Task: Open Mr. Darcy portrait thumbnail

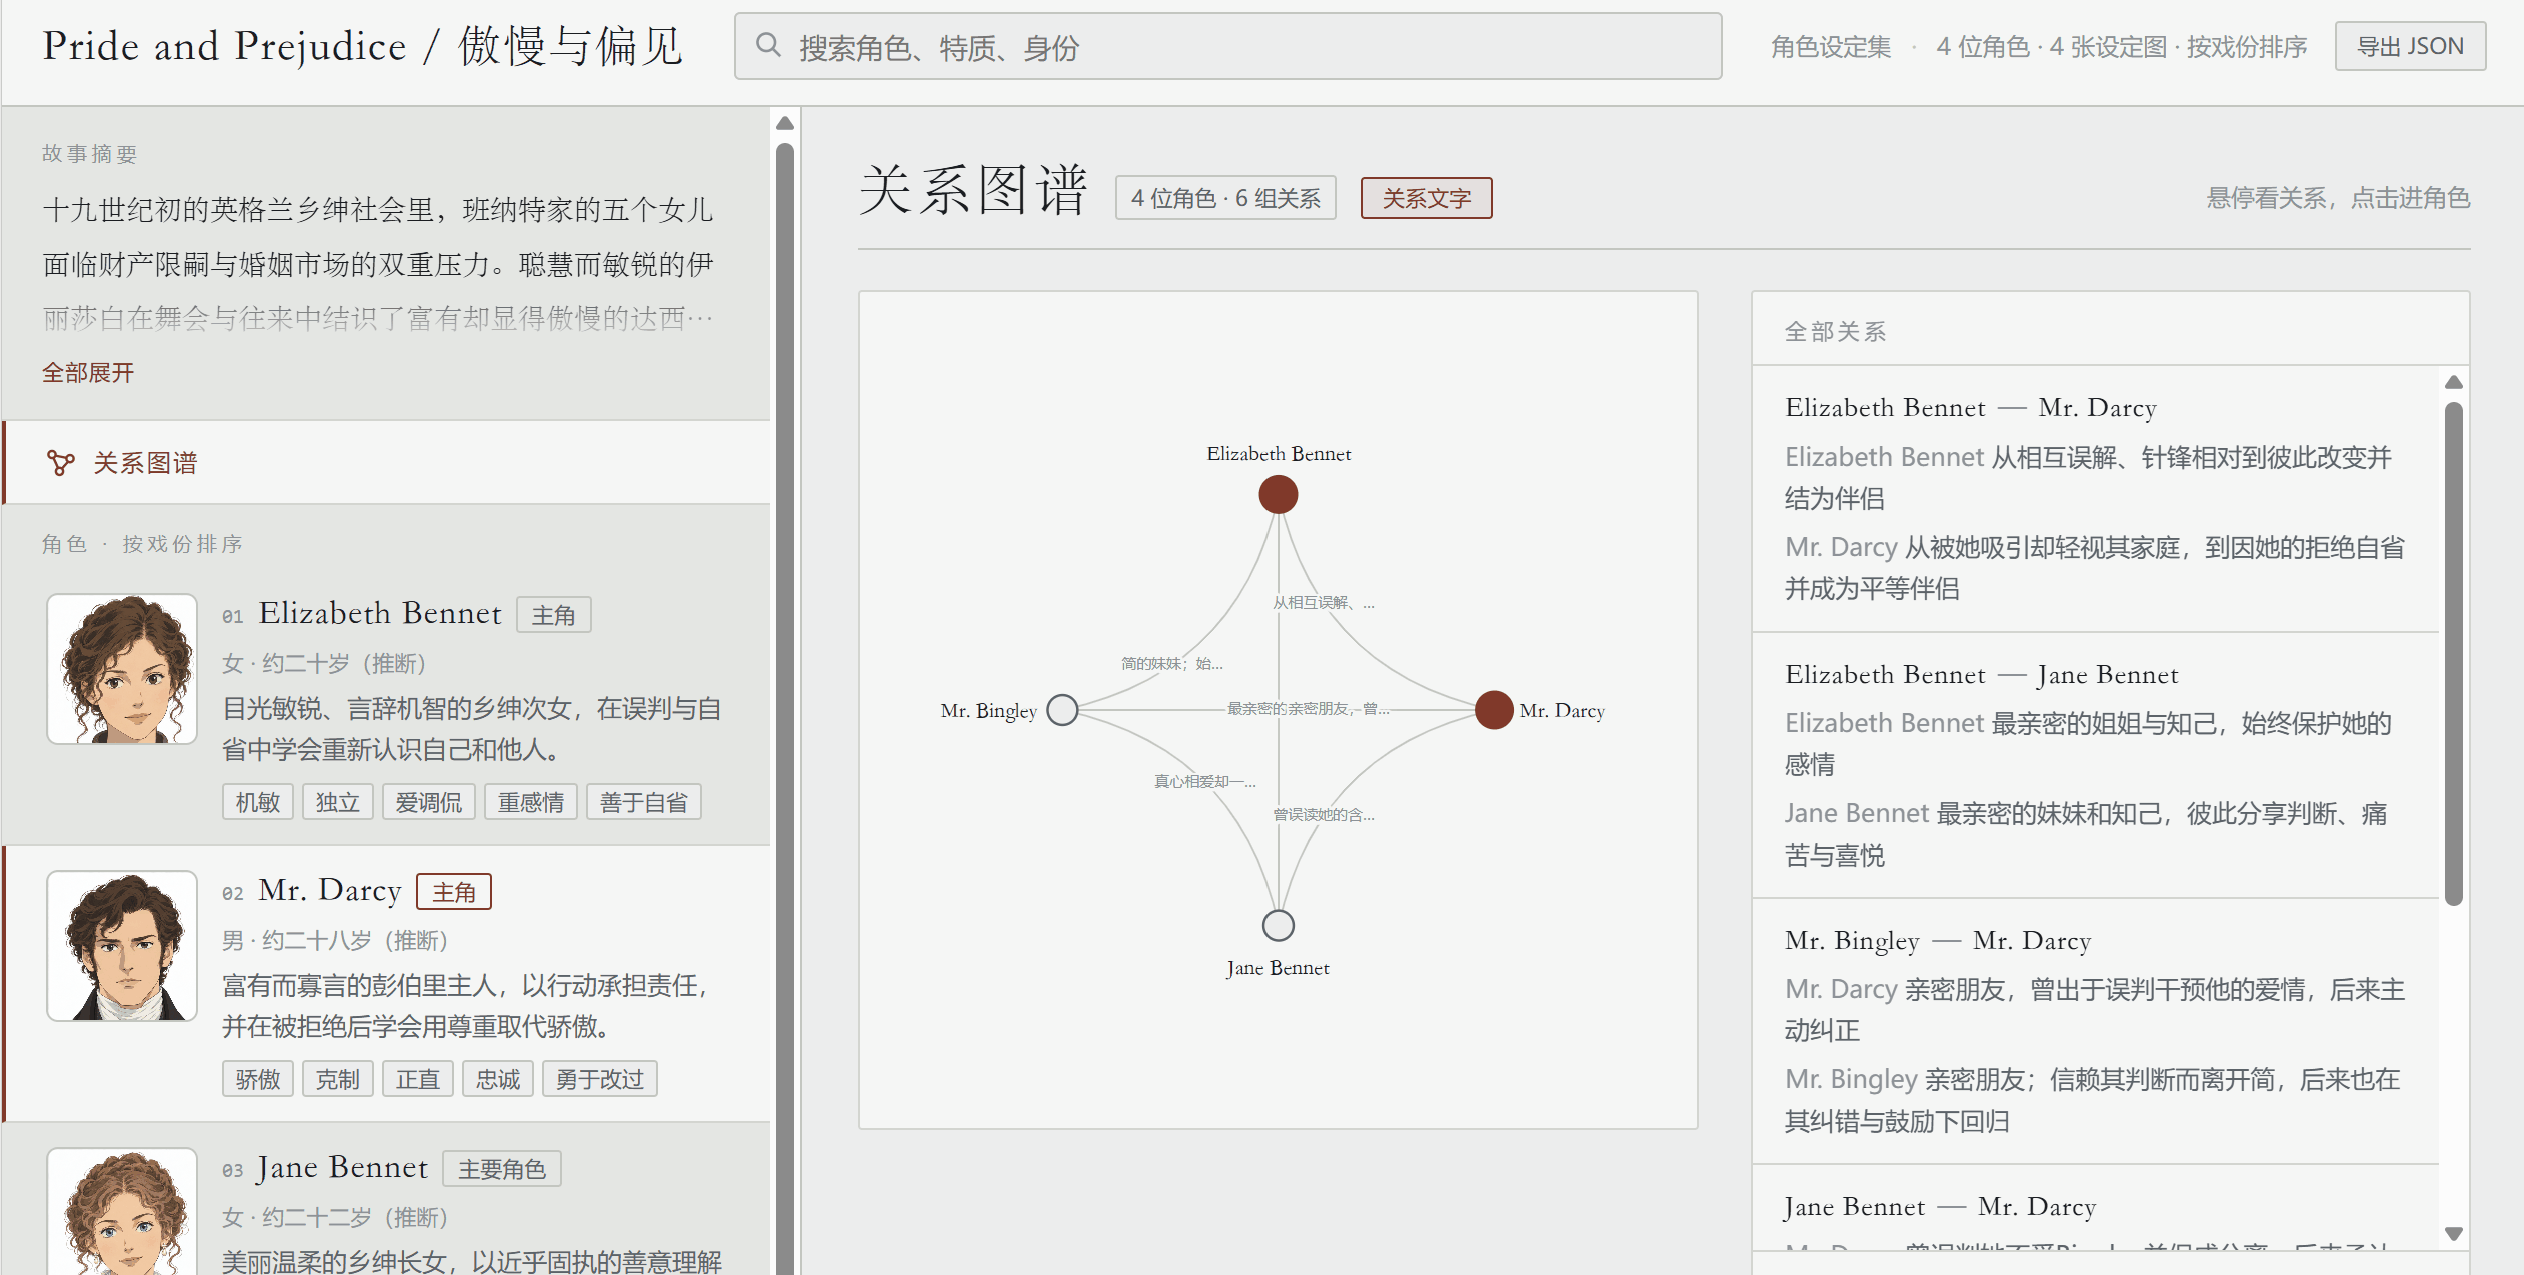Action: coord(122,946)
